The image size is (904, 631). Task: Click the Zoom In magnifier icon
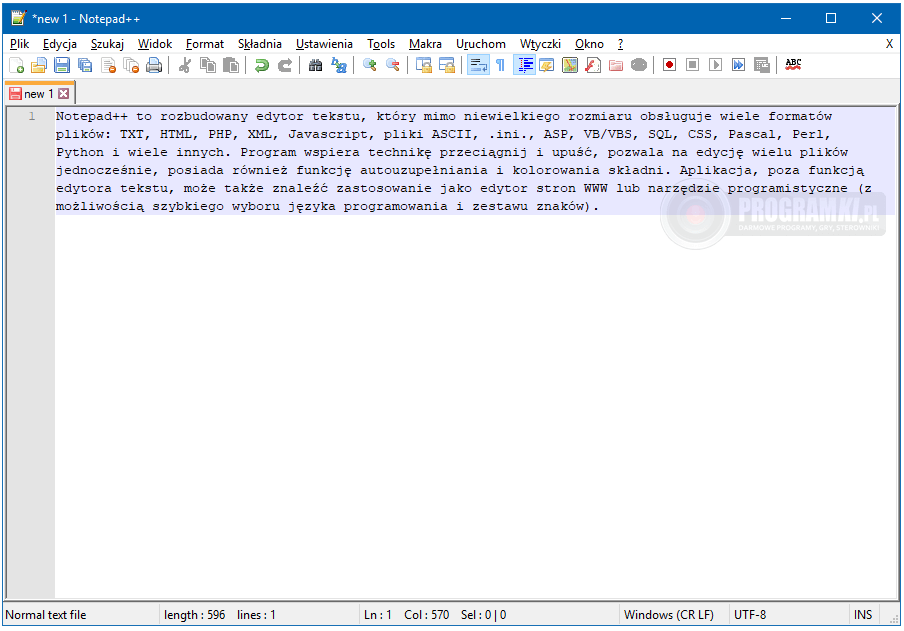click(370, 65)
